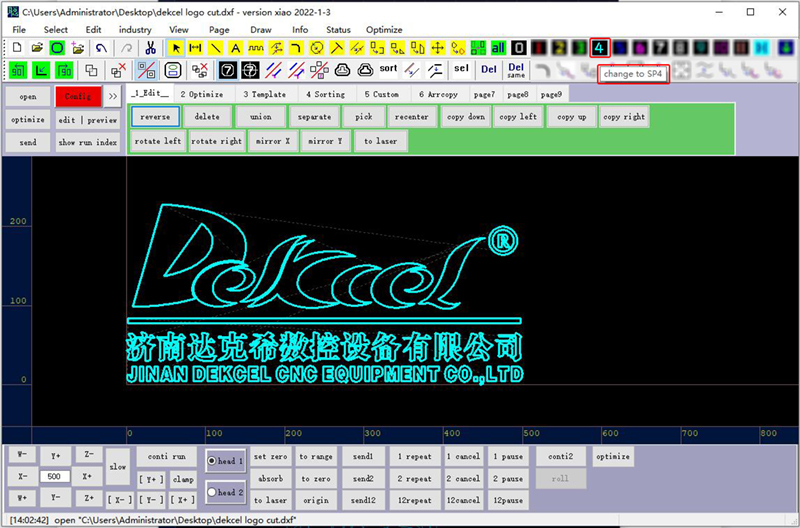The image size is (800, 528).
Task: Click the 'reverse' button
Action: (155, 117)
